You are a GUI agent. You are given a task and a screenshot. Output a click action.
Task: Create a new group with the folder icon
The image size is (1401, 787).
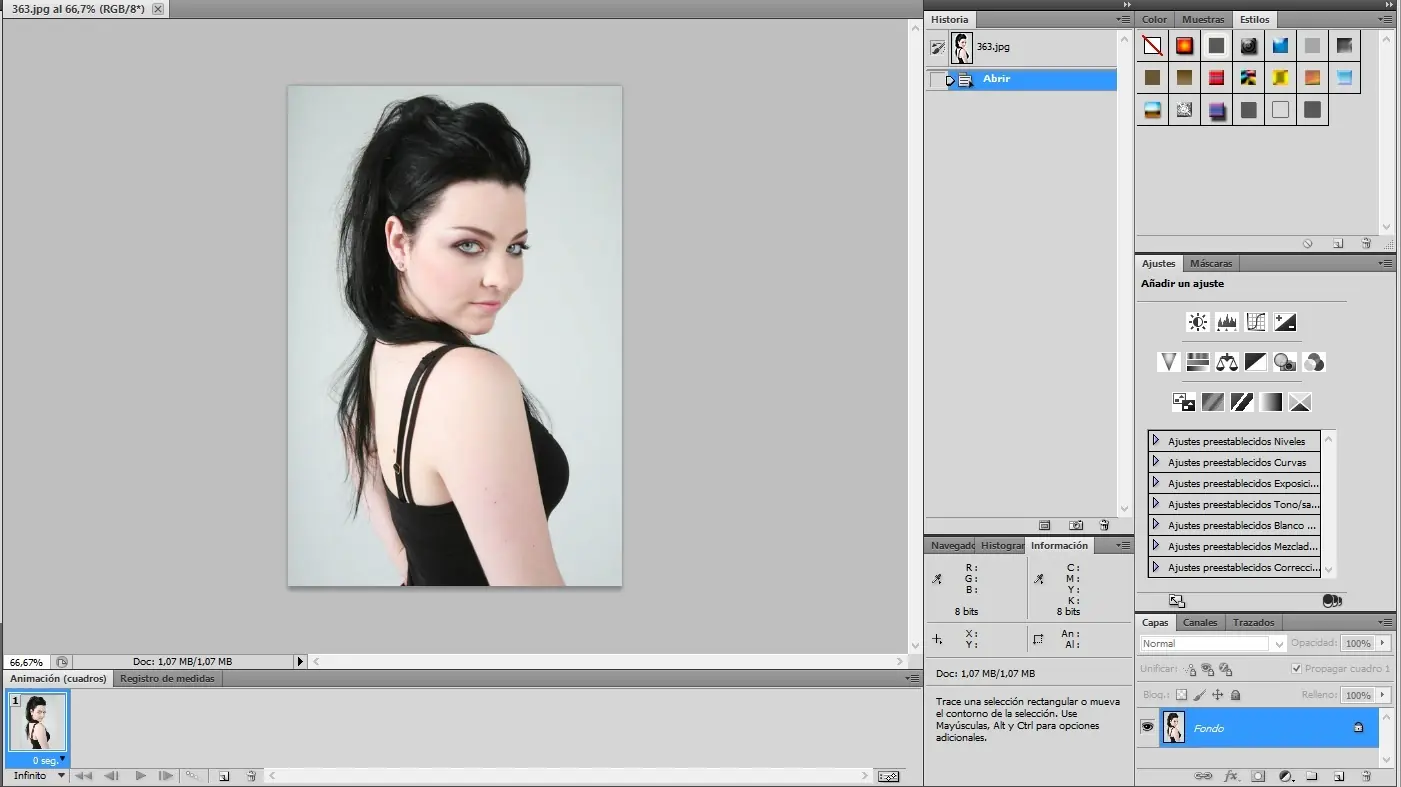pyautogui.click(x=1311, y=776)
